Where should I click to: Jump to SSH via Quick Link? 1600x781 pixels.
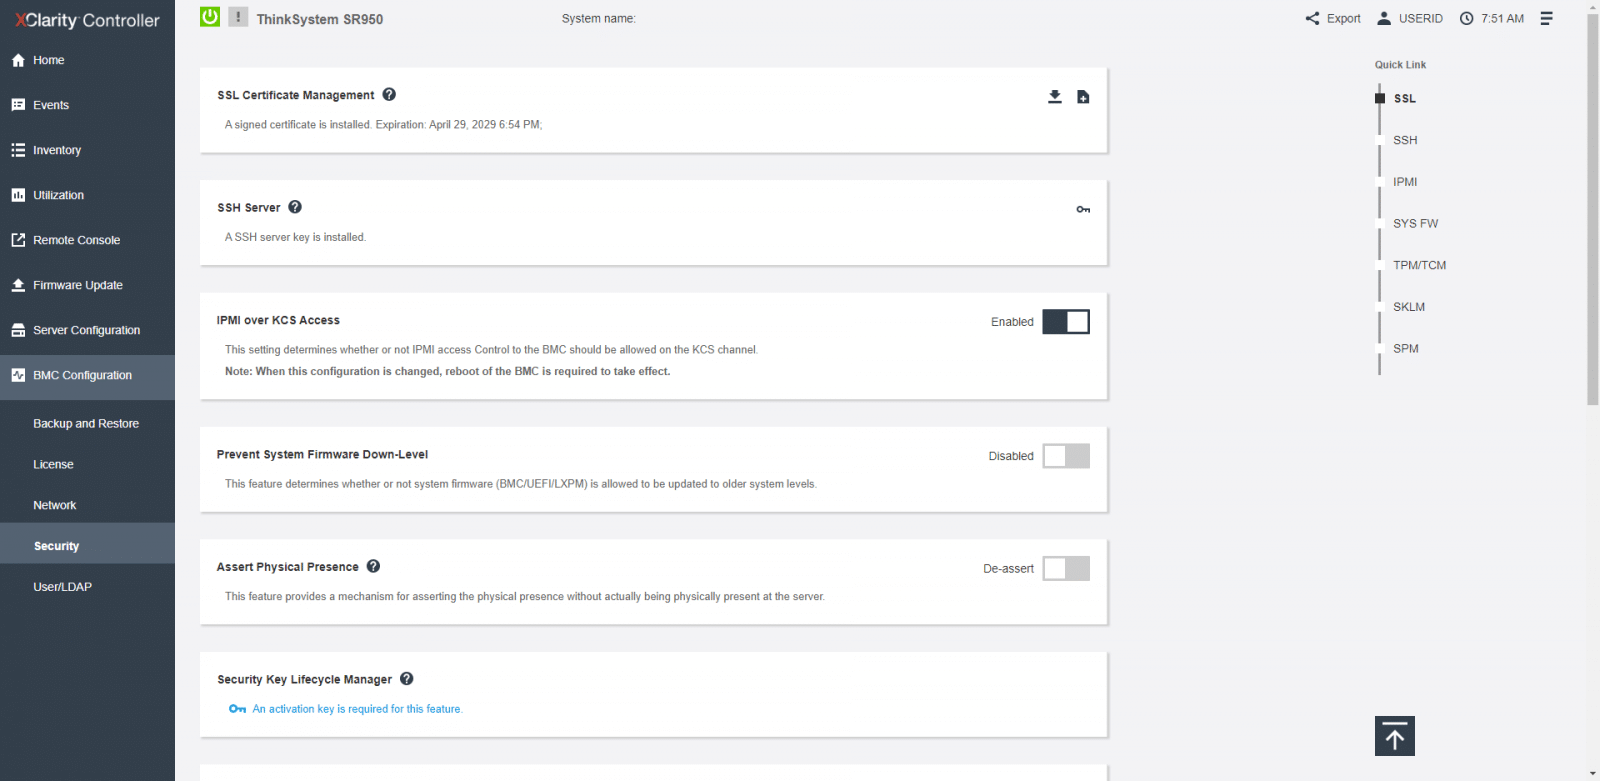tap(1405, 140)
